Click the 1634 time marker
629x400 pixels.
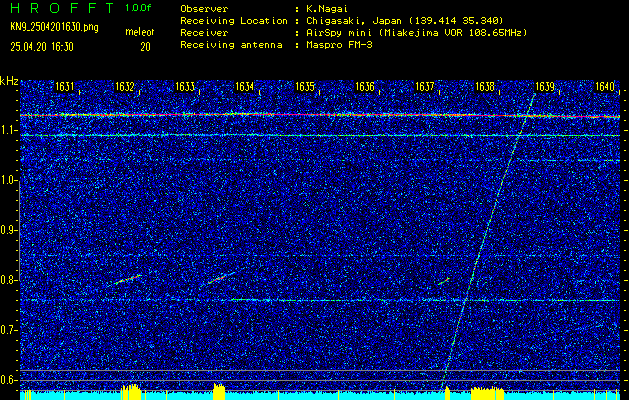[245, 86]
